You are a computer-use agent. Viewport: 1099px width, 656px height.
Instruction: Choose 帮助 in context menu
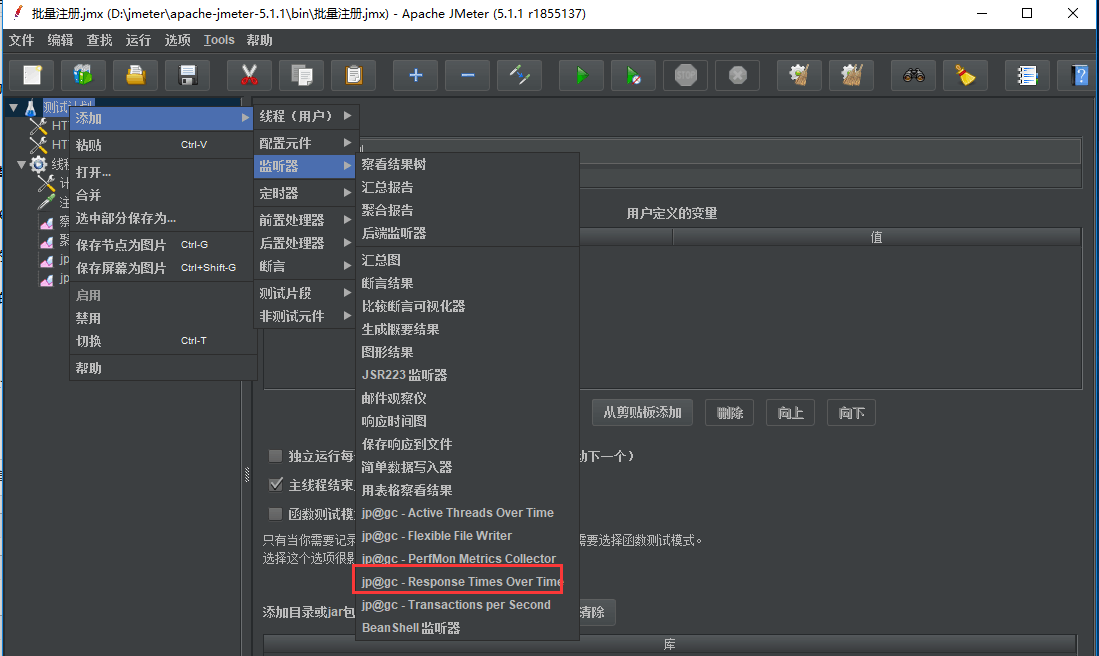163,368
